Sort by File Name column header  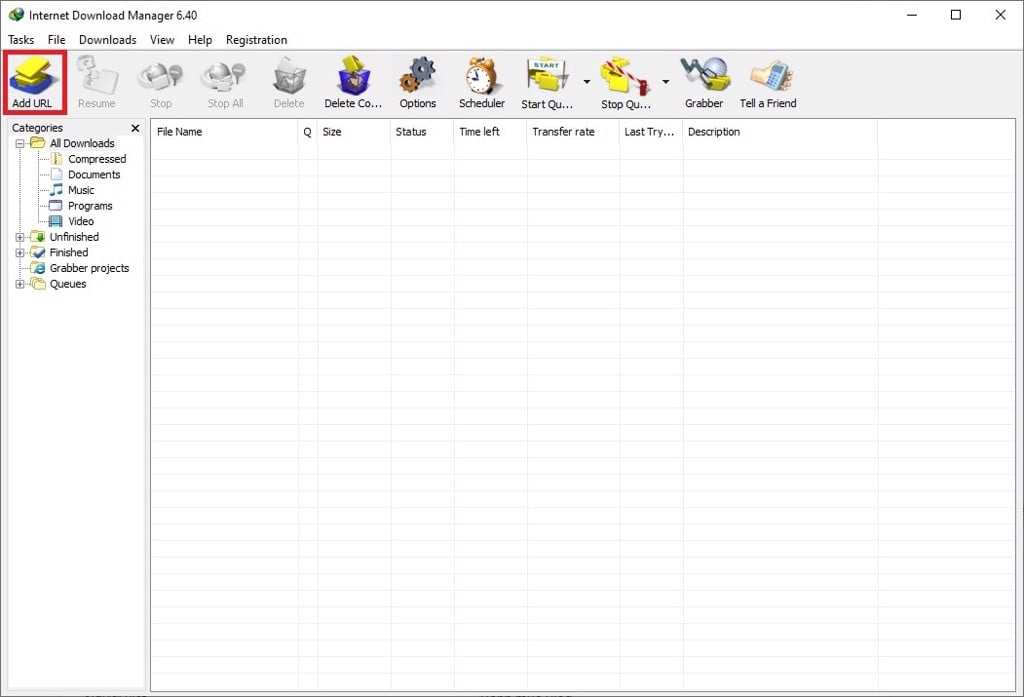pyautogui.click(x=224, y=132)
